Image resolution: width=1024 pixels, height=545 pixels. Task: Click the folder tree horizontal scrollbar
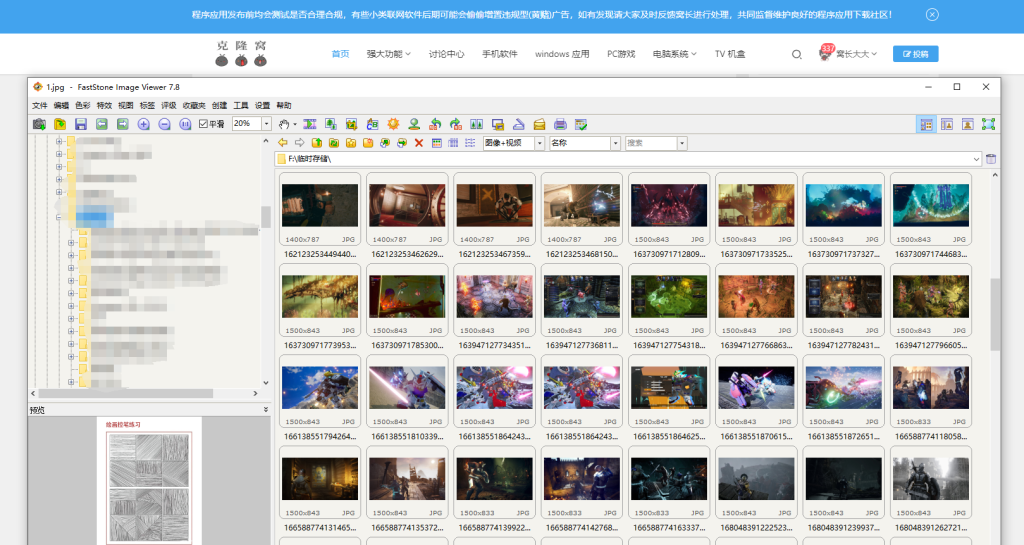point(125,394)
